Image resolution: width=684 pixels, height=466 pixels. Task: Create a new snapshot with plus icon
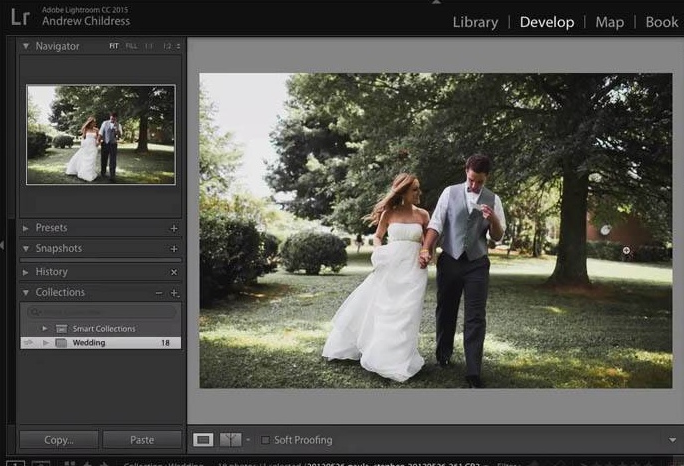tap(174, 249)
